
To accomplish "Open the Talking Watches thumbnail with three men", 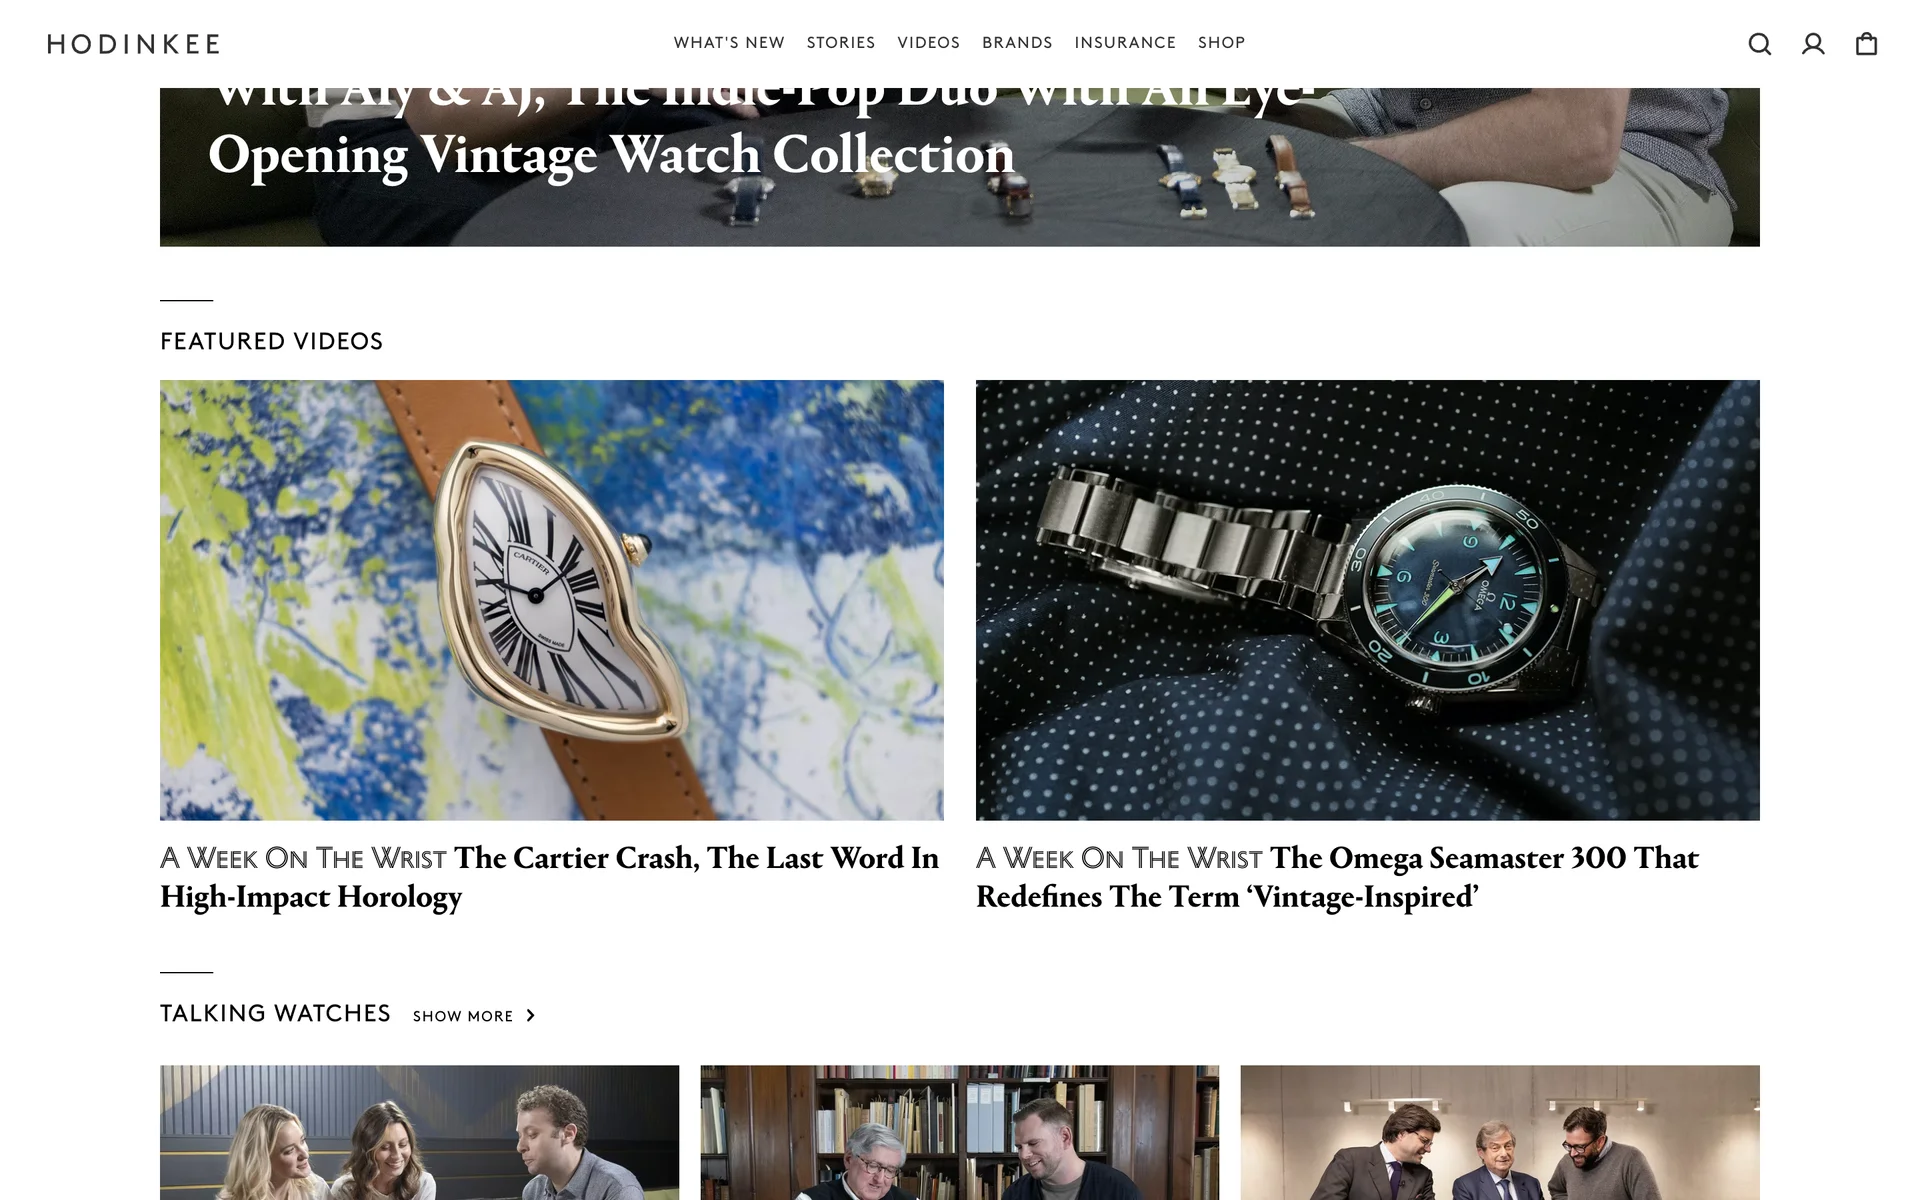I will pos(1500,1132).
